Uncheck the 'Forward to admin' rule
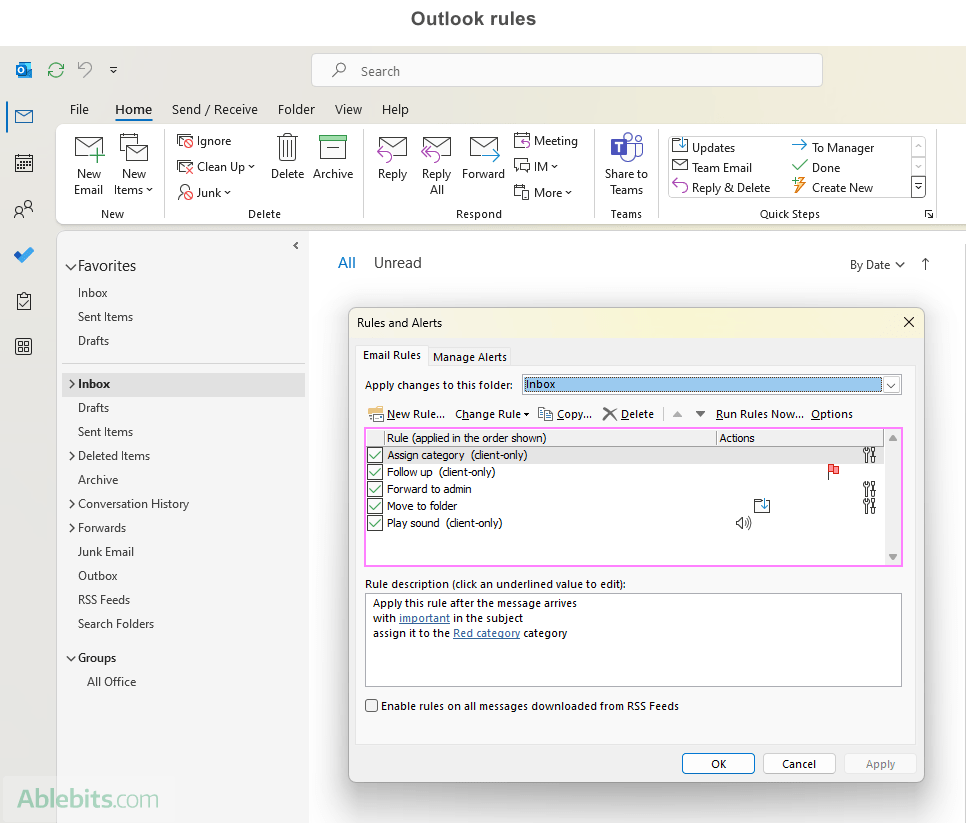Screen dimensions: 966x823 coord(374,489)
